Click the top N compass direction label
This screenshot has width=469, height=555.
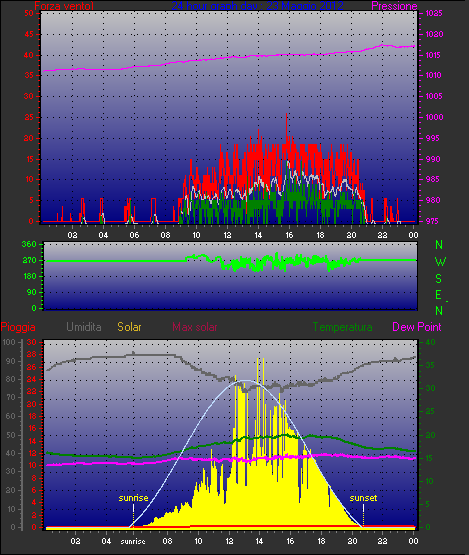[439, 245]
